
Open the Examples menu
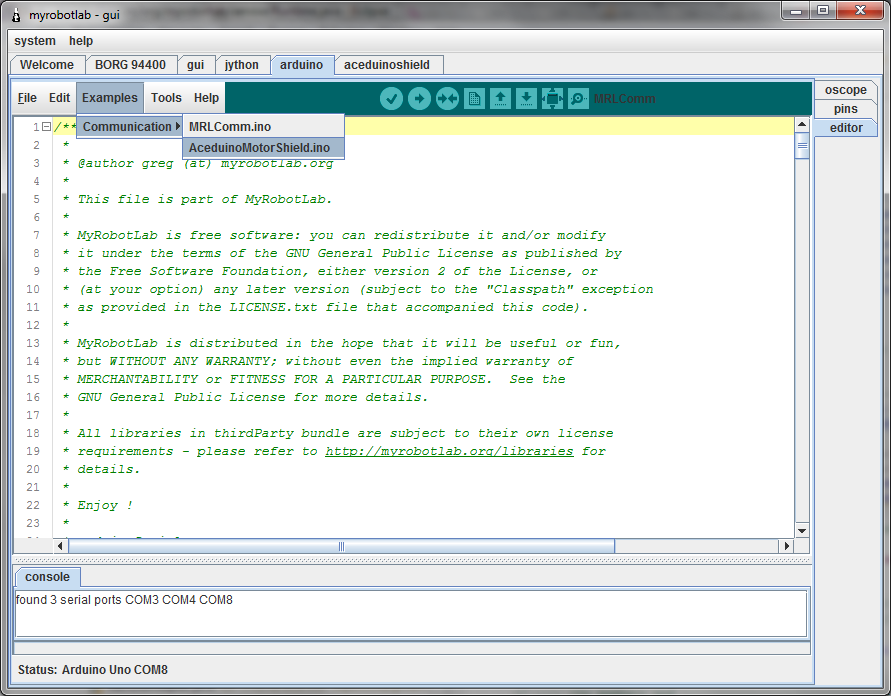point(110,98)
